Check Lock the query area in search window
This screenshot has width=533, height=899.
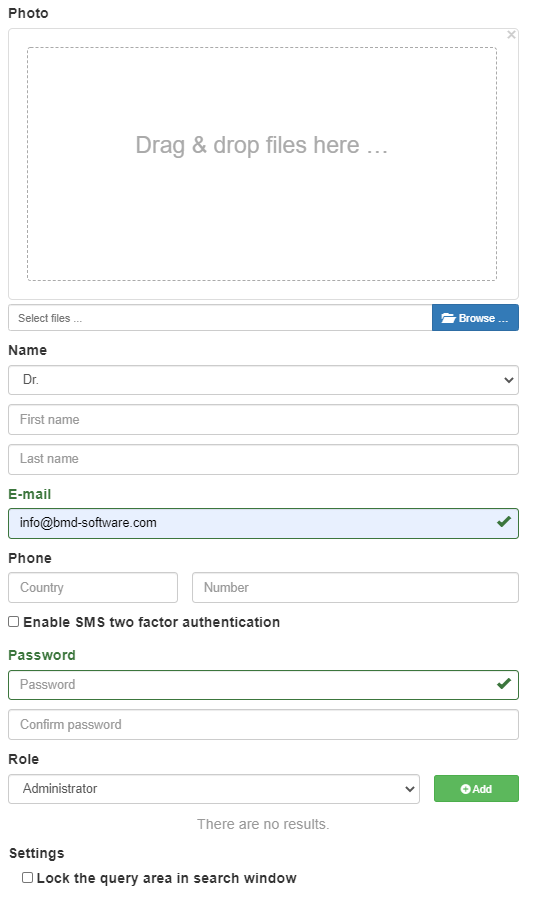pos(27,878)
